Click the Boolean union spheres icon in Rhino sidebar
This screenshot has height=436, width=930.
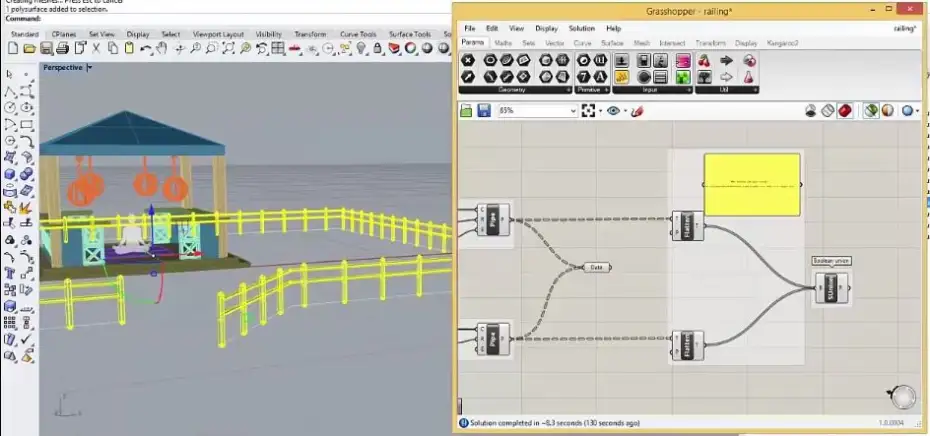coord(27,174)
